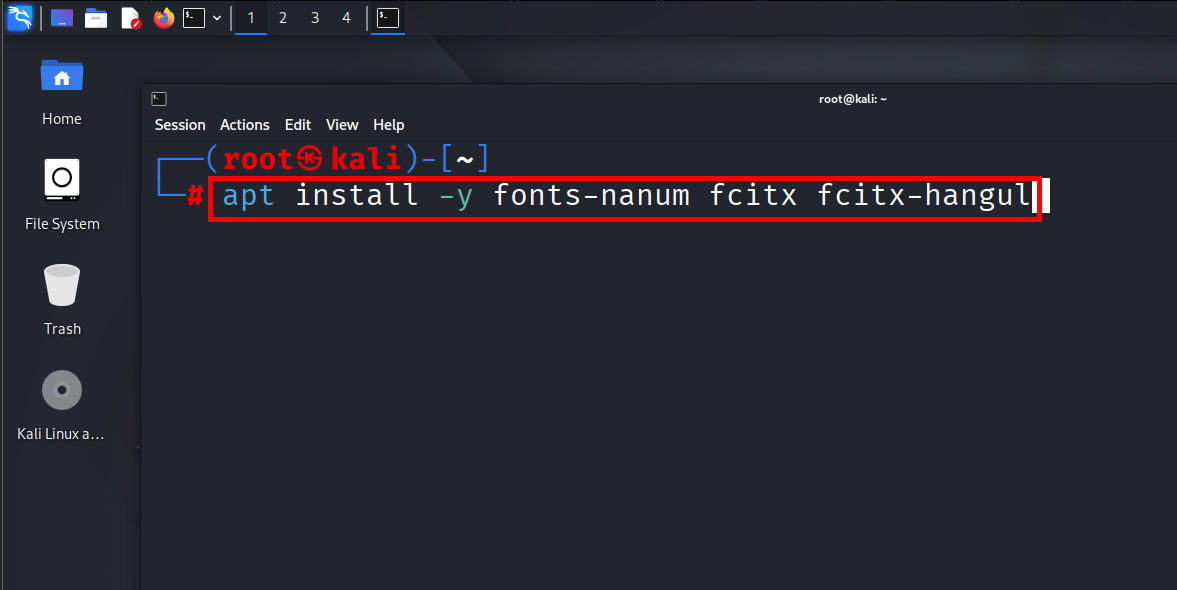
Task: Launch text editor from panel
Action: pyautogui.click(x=131, y=18)
